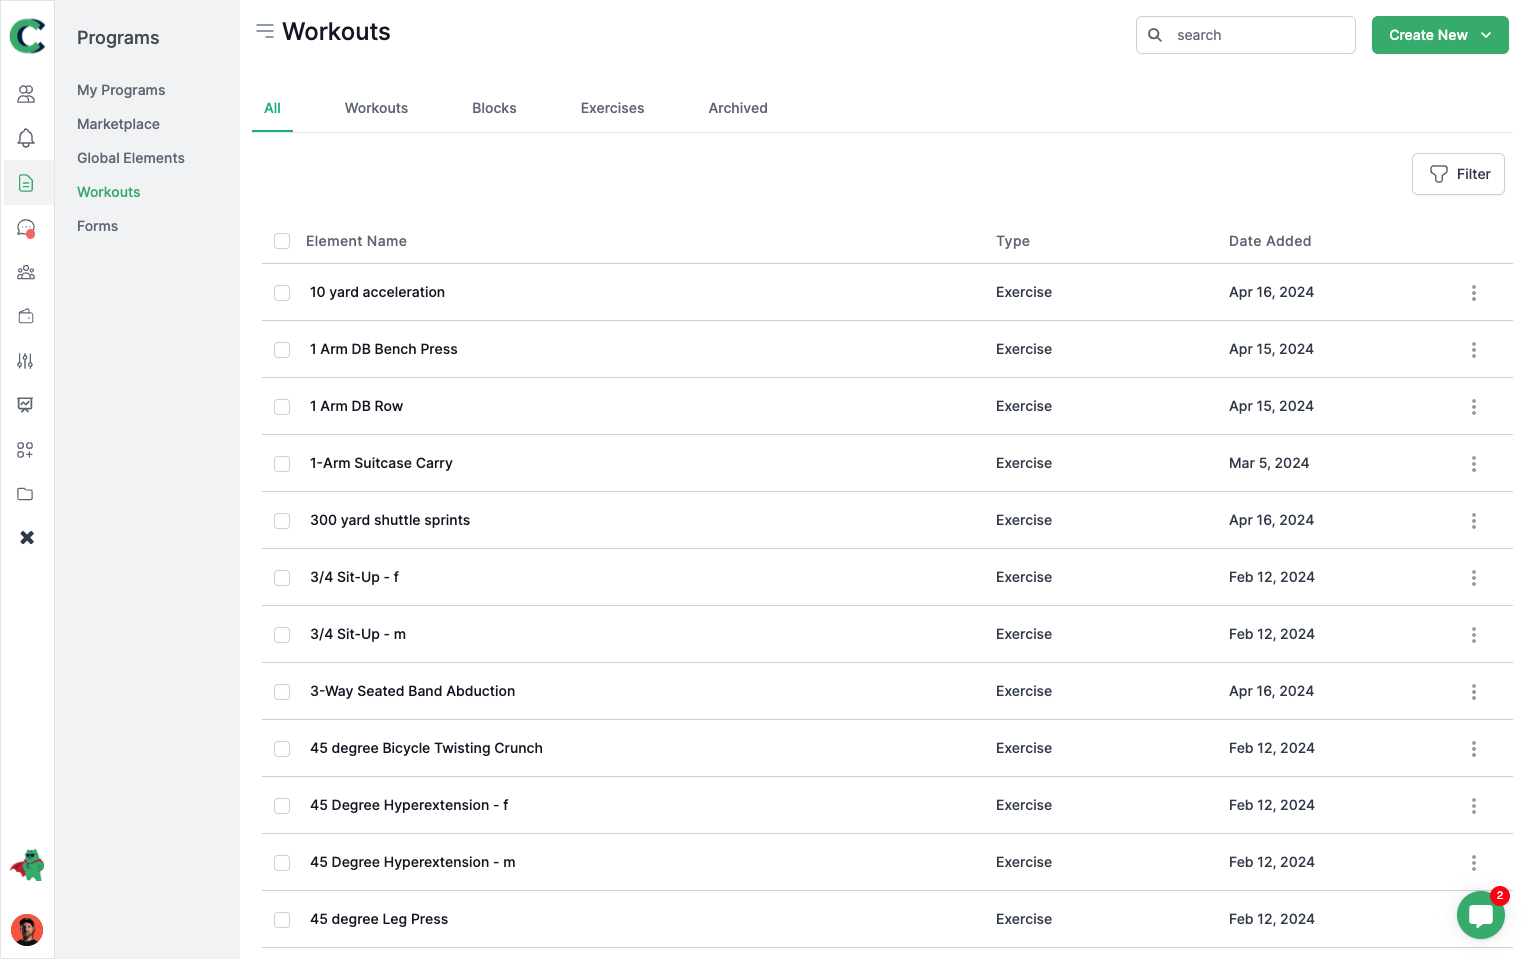
Task: Check the box for 3/4 Sit-Up - f
Action: click(282, 578)
